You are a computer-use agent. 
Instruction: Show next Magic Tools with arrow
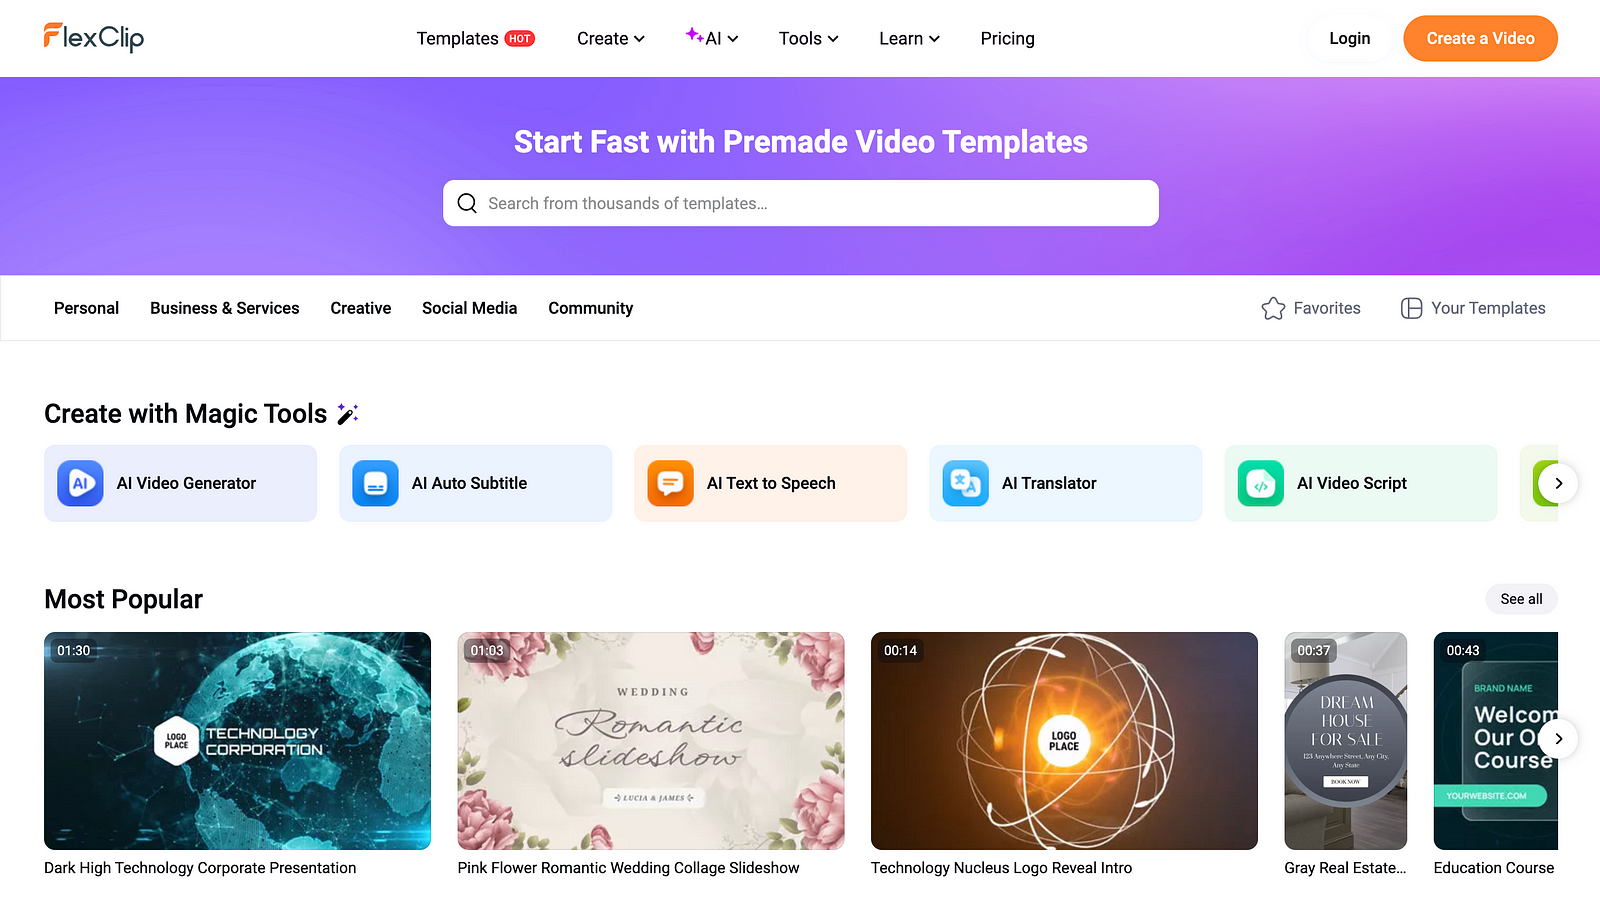[1558, 483]
